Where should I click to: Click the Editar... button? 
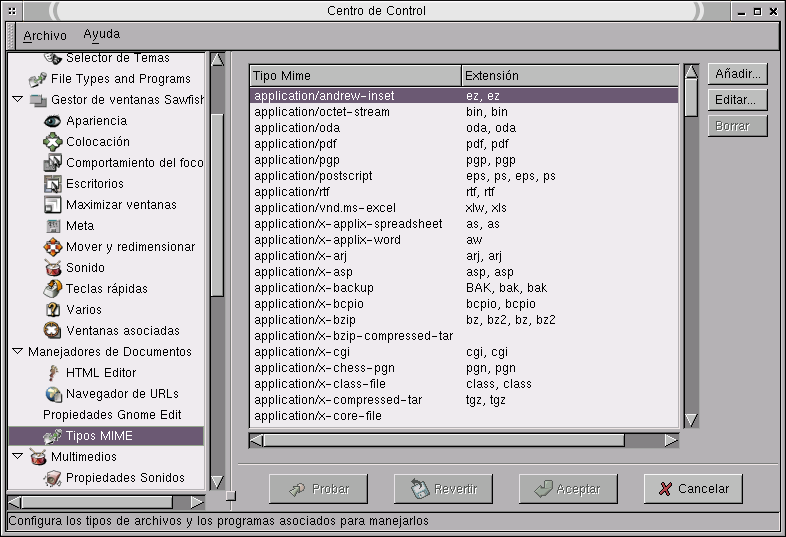(738, 100)
